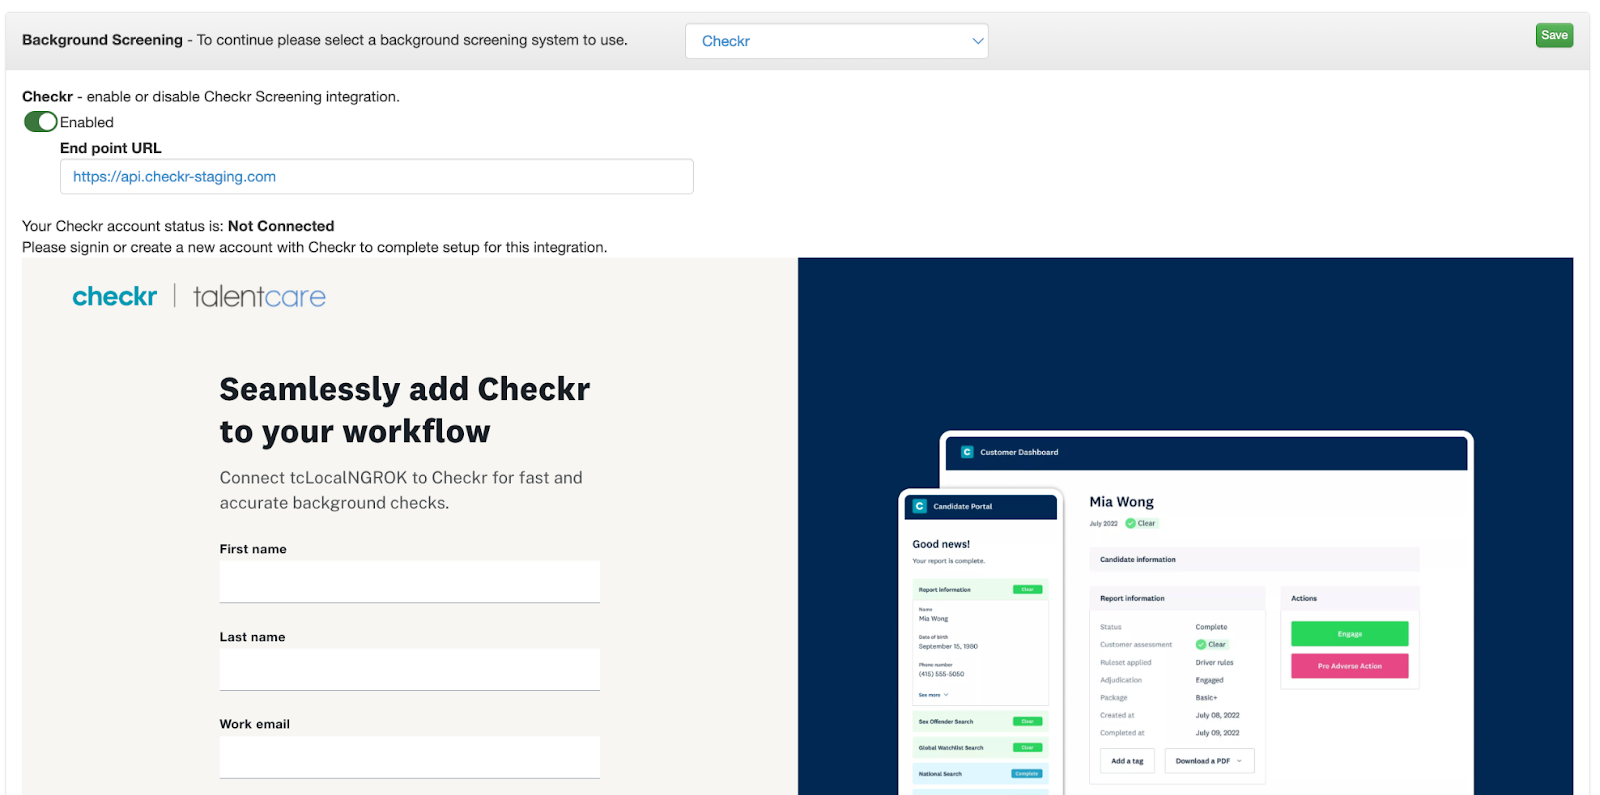Open the background screening system dropdown showing Checkr
The width and height of the screenshot is (1600, 795).
pos(836,41)
